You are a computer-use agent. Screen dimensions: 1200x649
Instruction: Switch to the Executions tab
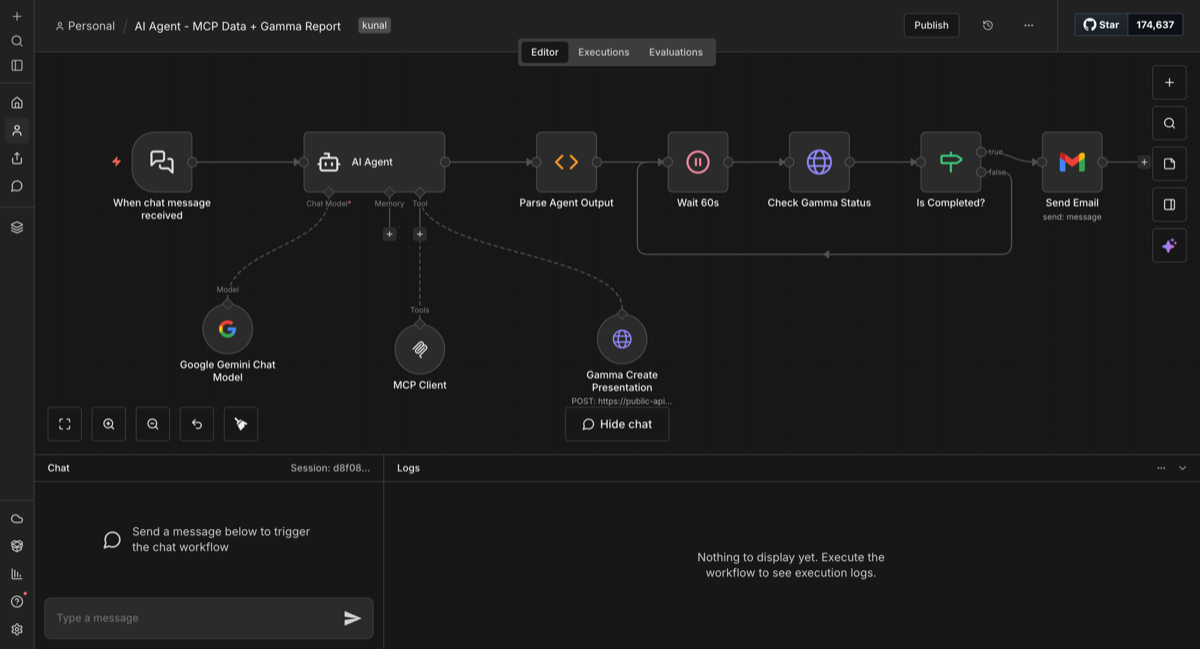(604, 52)
